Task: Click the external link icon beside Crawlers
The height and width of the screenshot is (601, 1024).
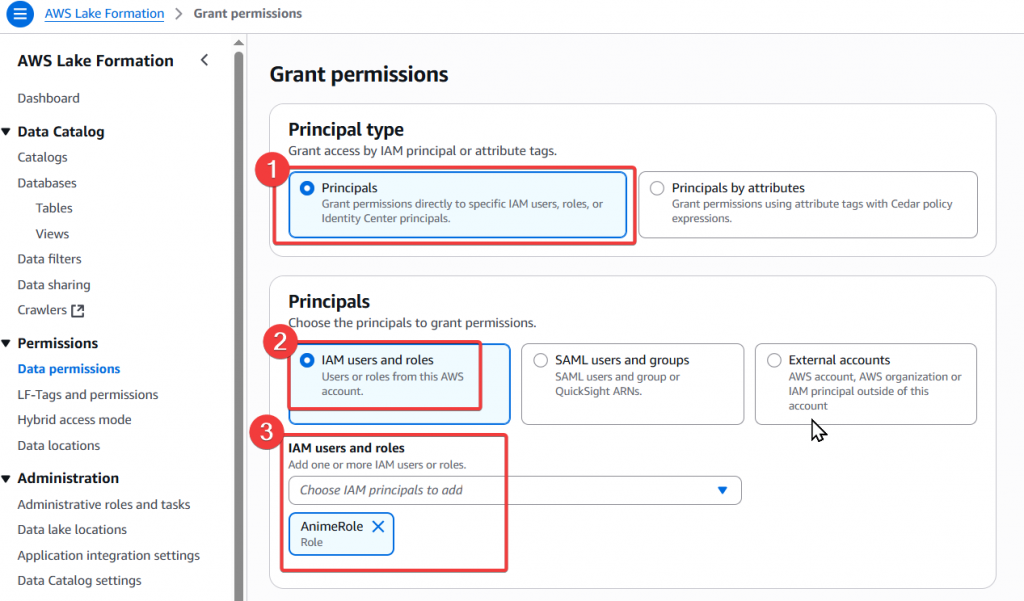Action: (x=78, y=311)
